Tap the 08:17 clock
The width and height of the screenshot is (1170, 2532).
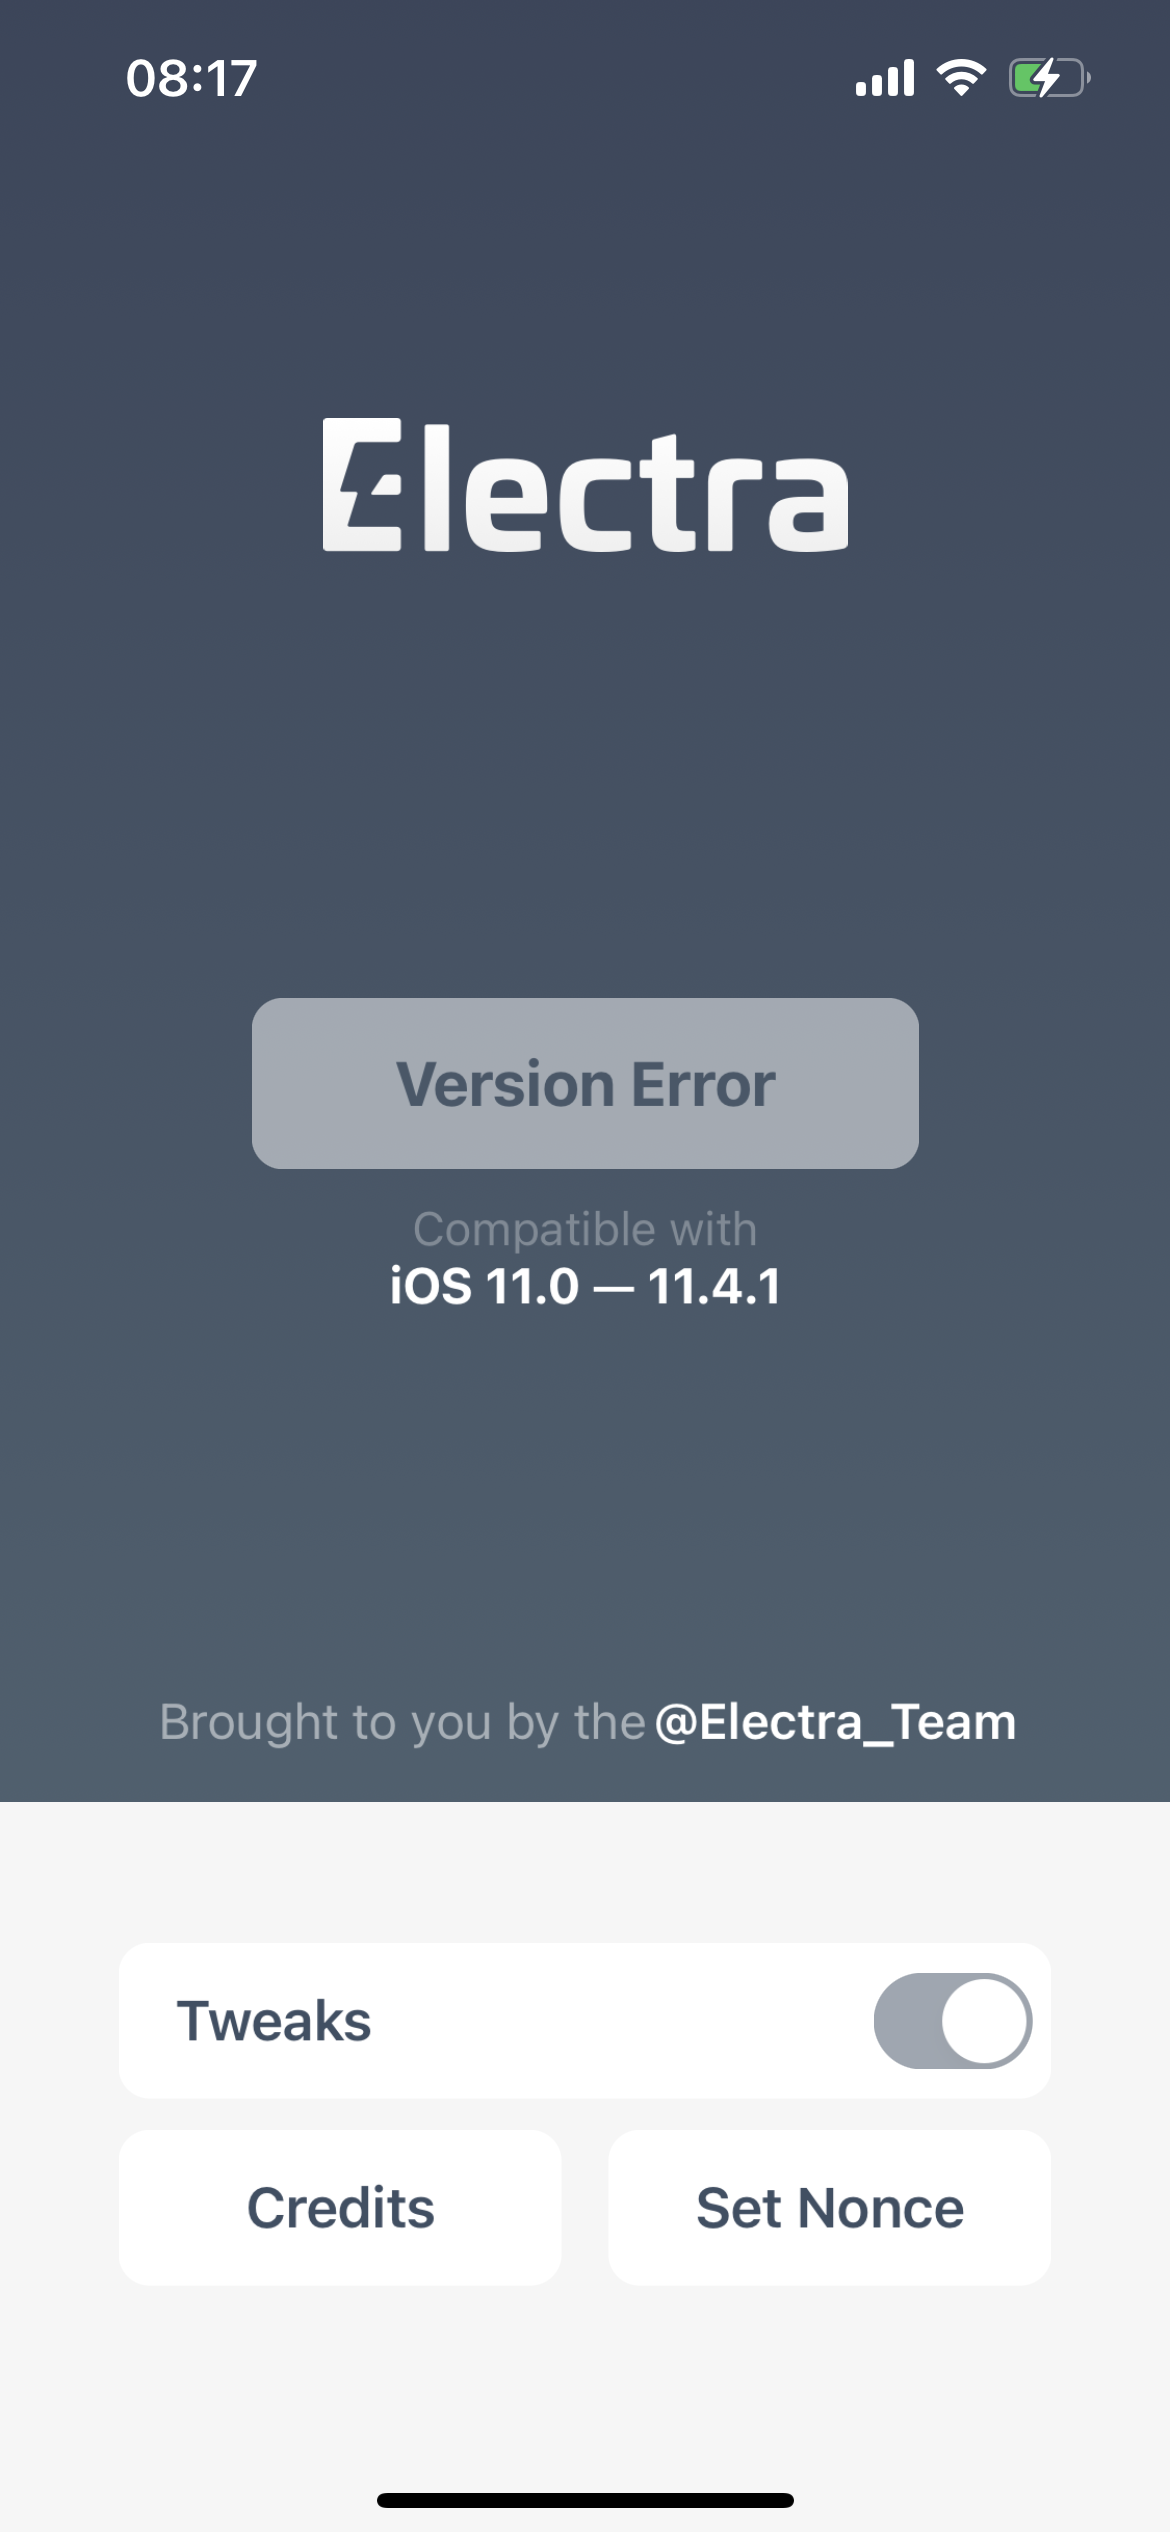191,79
